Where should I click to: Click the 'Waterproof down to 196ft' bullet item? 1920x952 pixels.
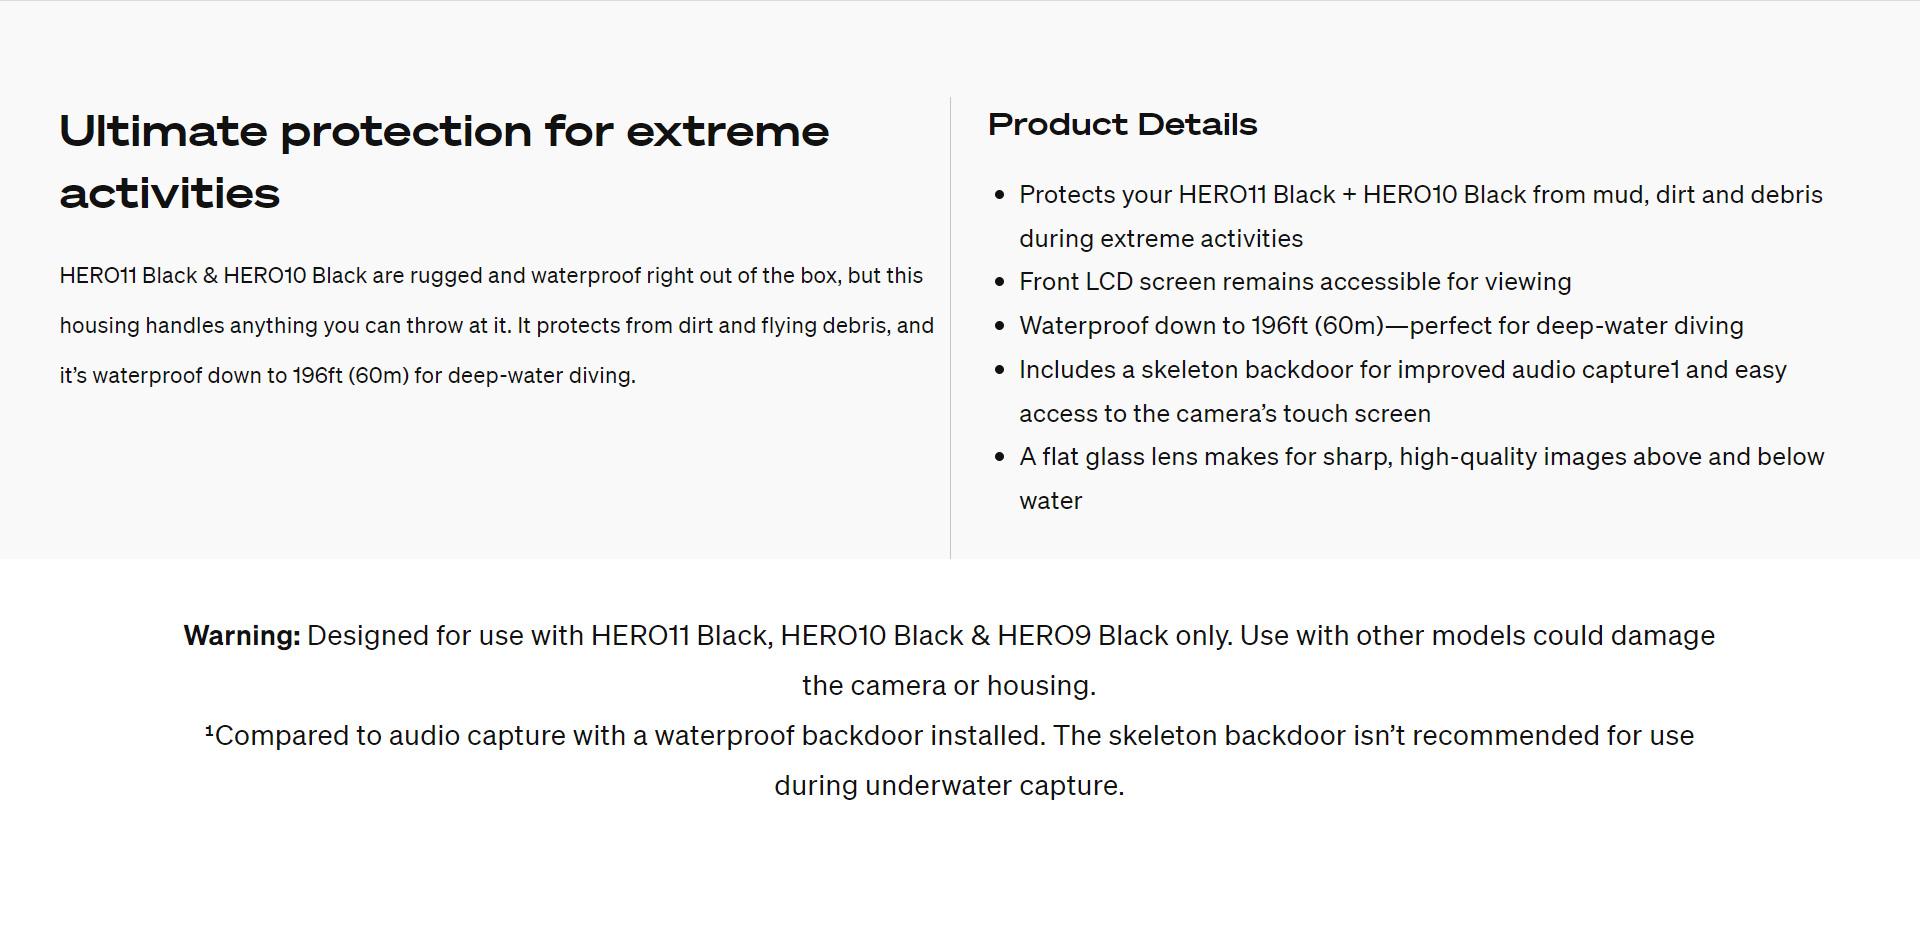pos(1381,326)
